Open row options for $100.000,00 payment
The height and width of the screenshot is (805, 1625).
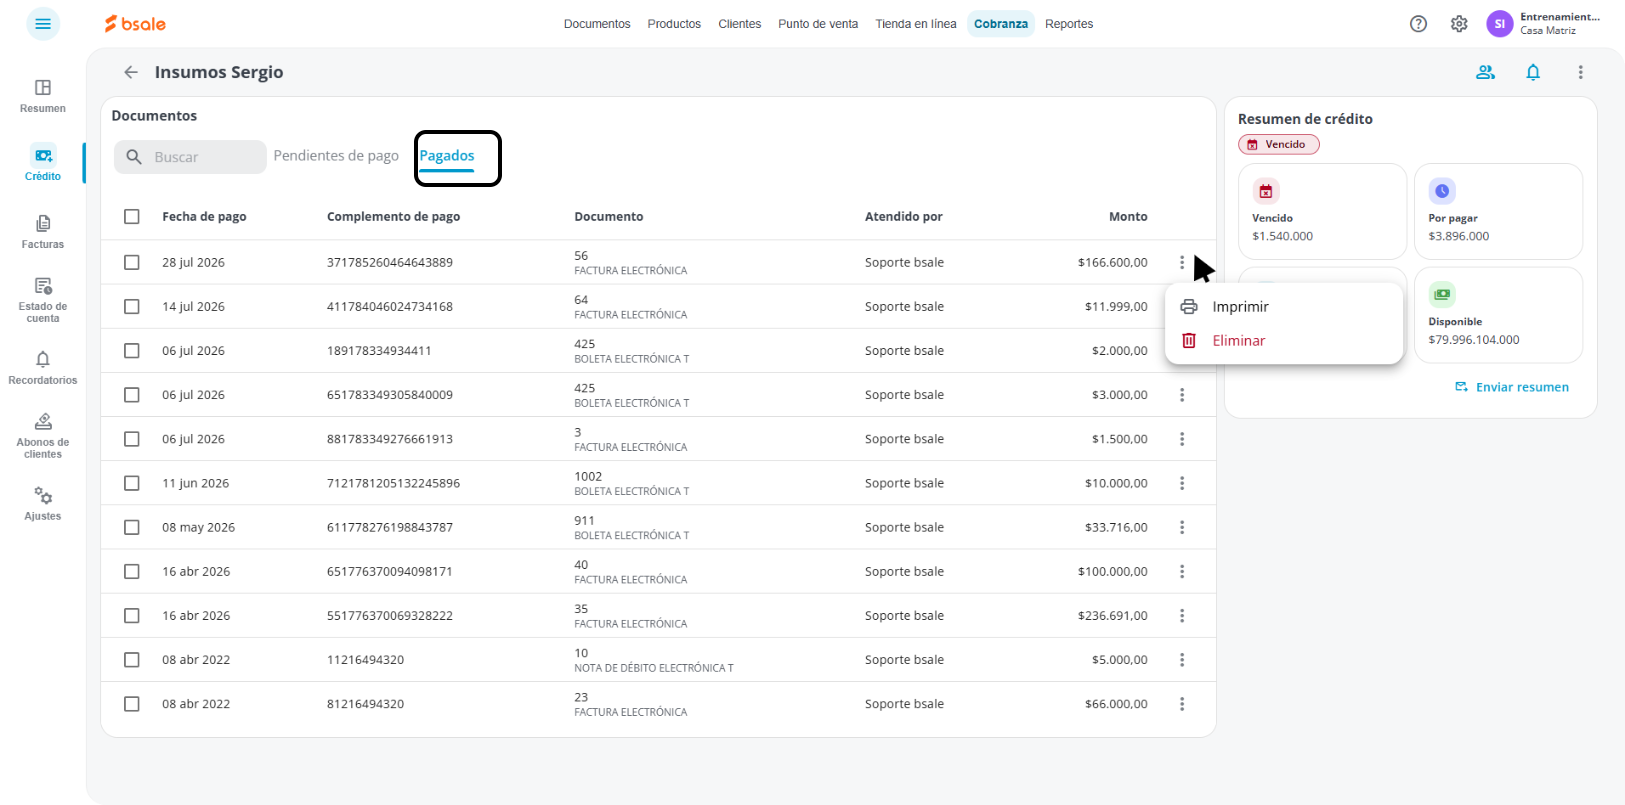[x=1182, y=571]
